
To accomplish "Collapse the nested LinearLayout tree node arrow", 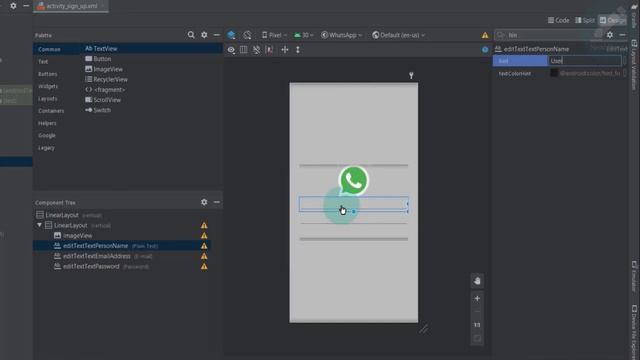I will pos(40,225).
